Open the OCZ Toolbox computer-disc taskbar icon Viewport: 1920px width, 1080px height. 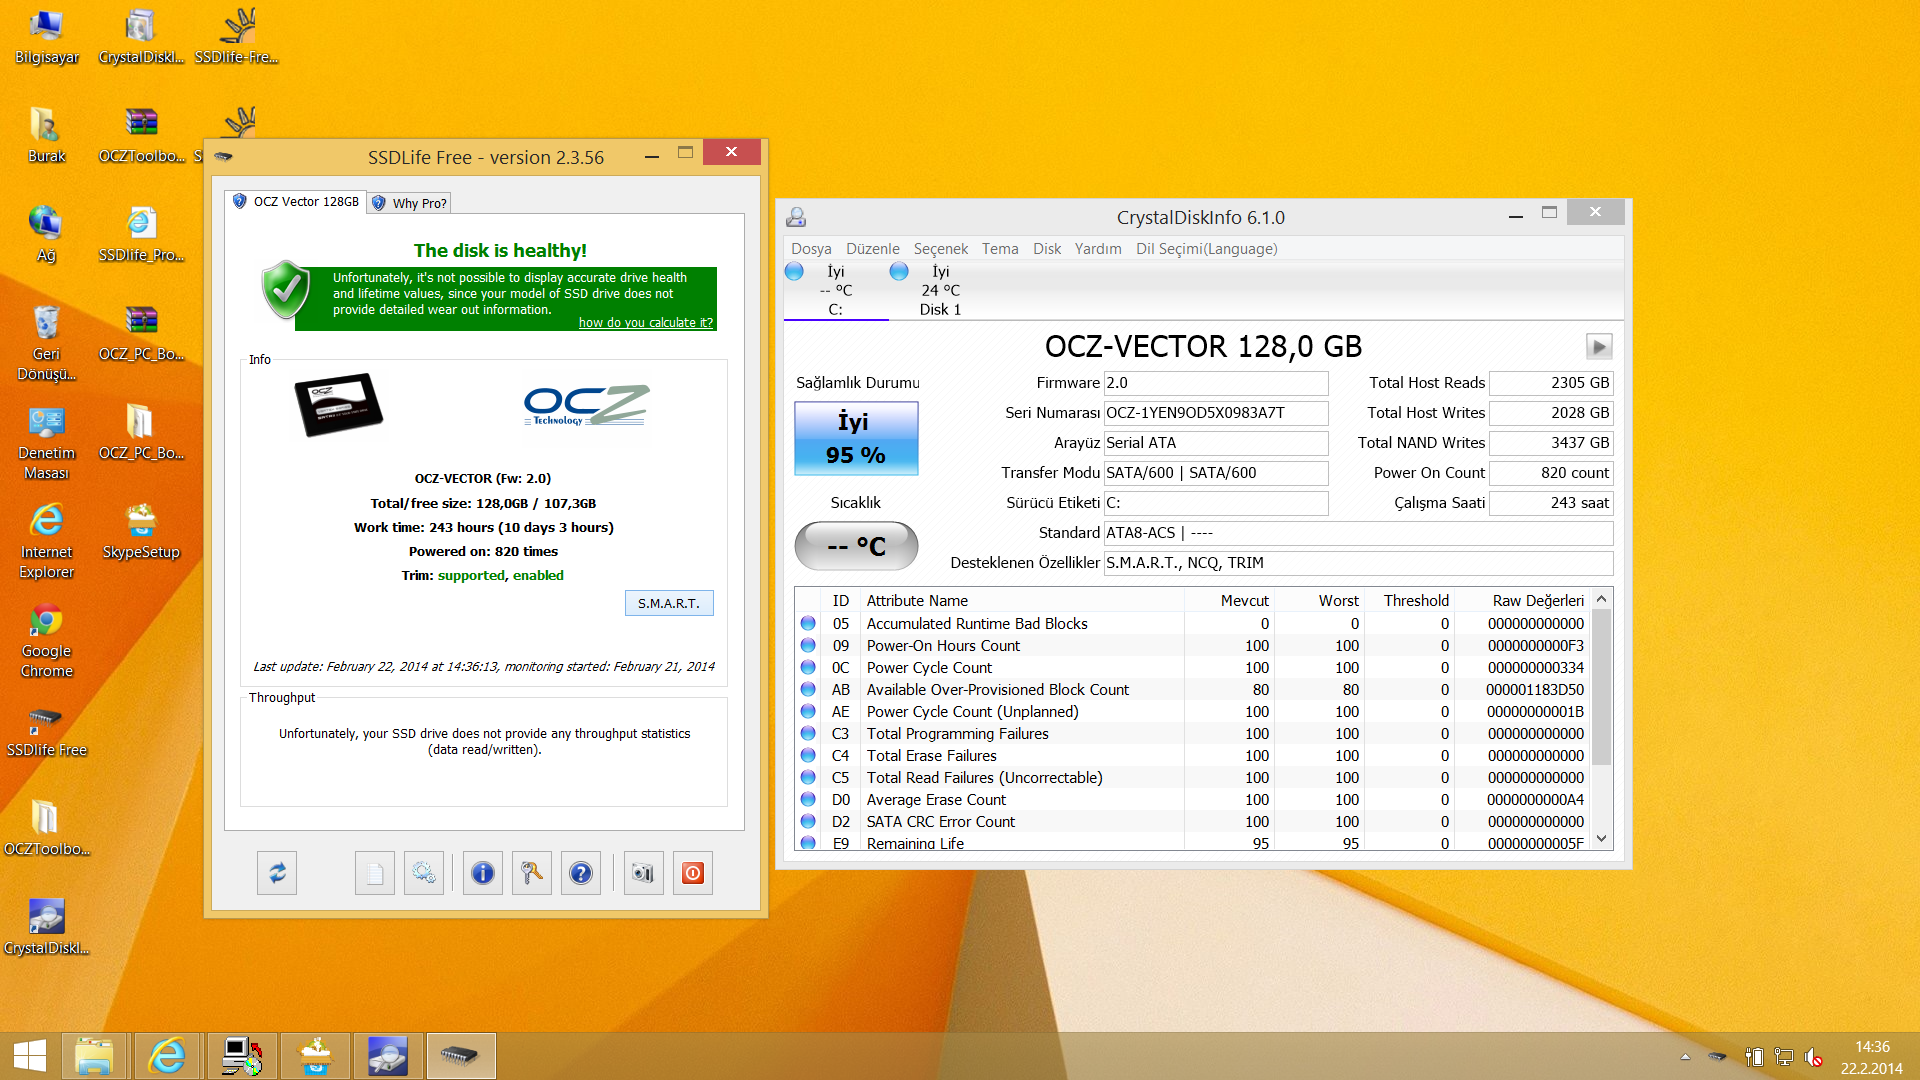pyautogui.click(x=242, y=1056)
